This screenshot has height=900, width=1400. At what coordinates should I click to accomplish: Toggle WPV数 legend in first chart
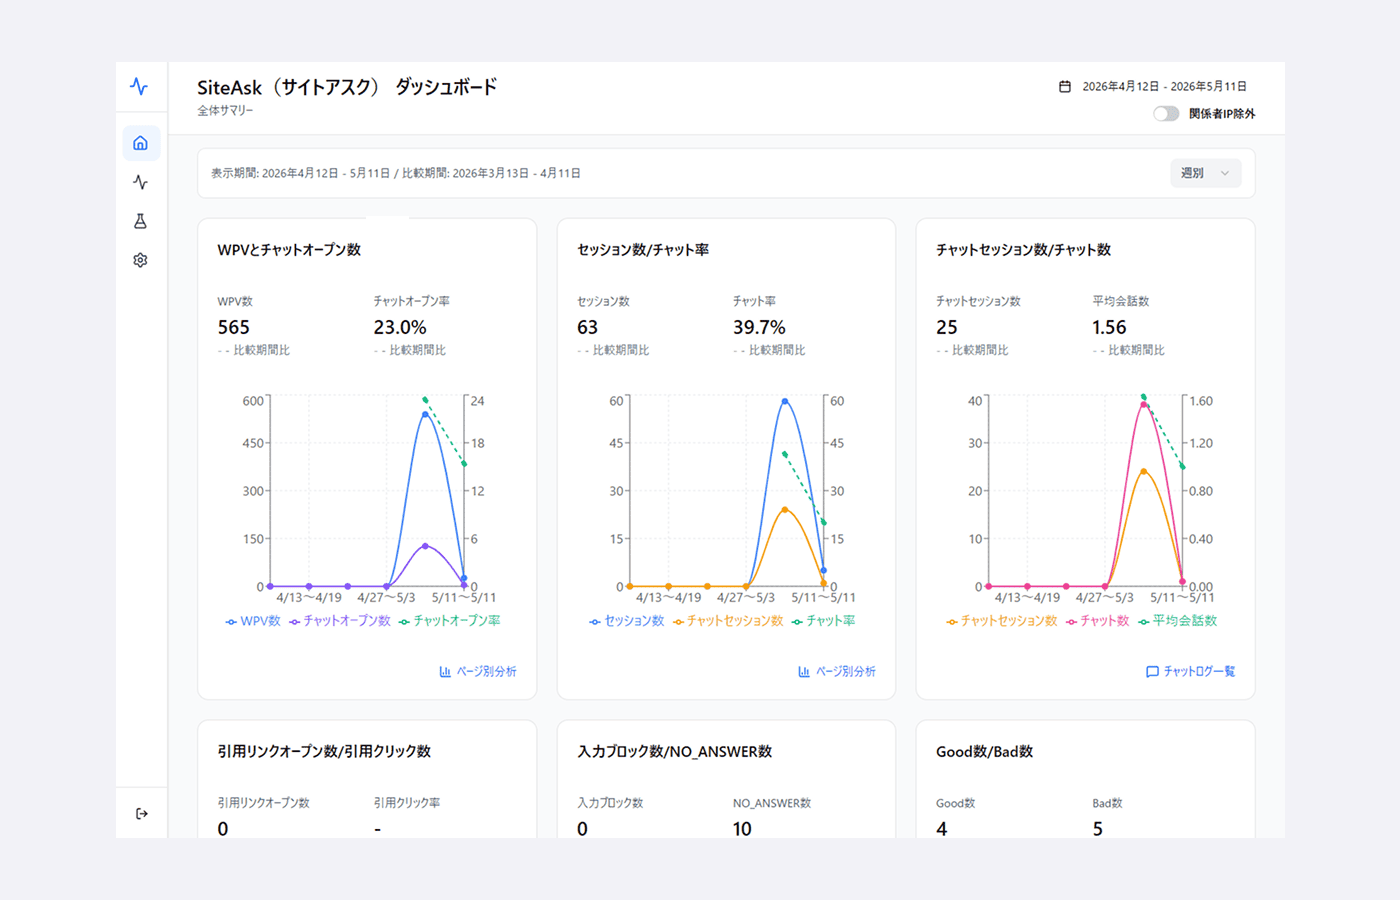click(x=253, y=621)
